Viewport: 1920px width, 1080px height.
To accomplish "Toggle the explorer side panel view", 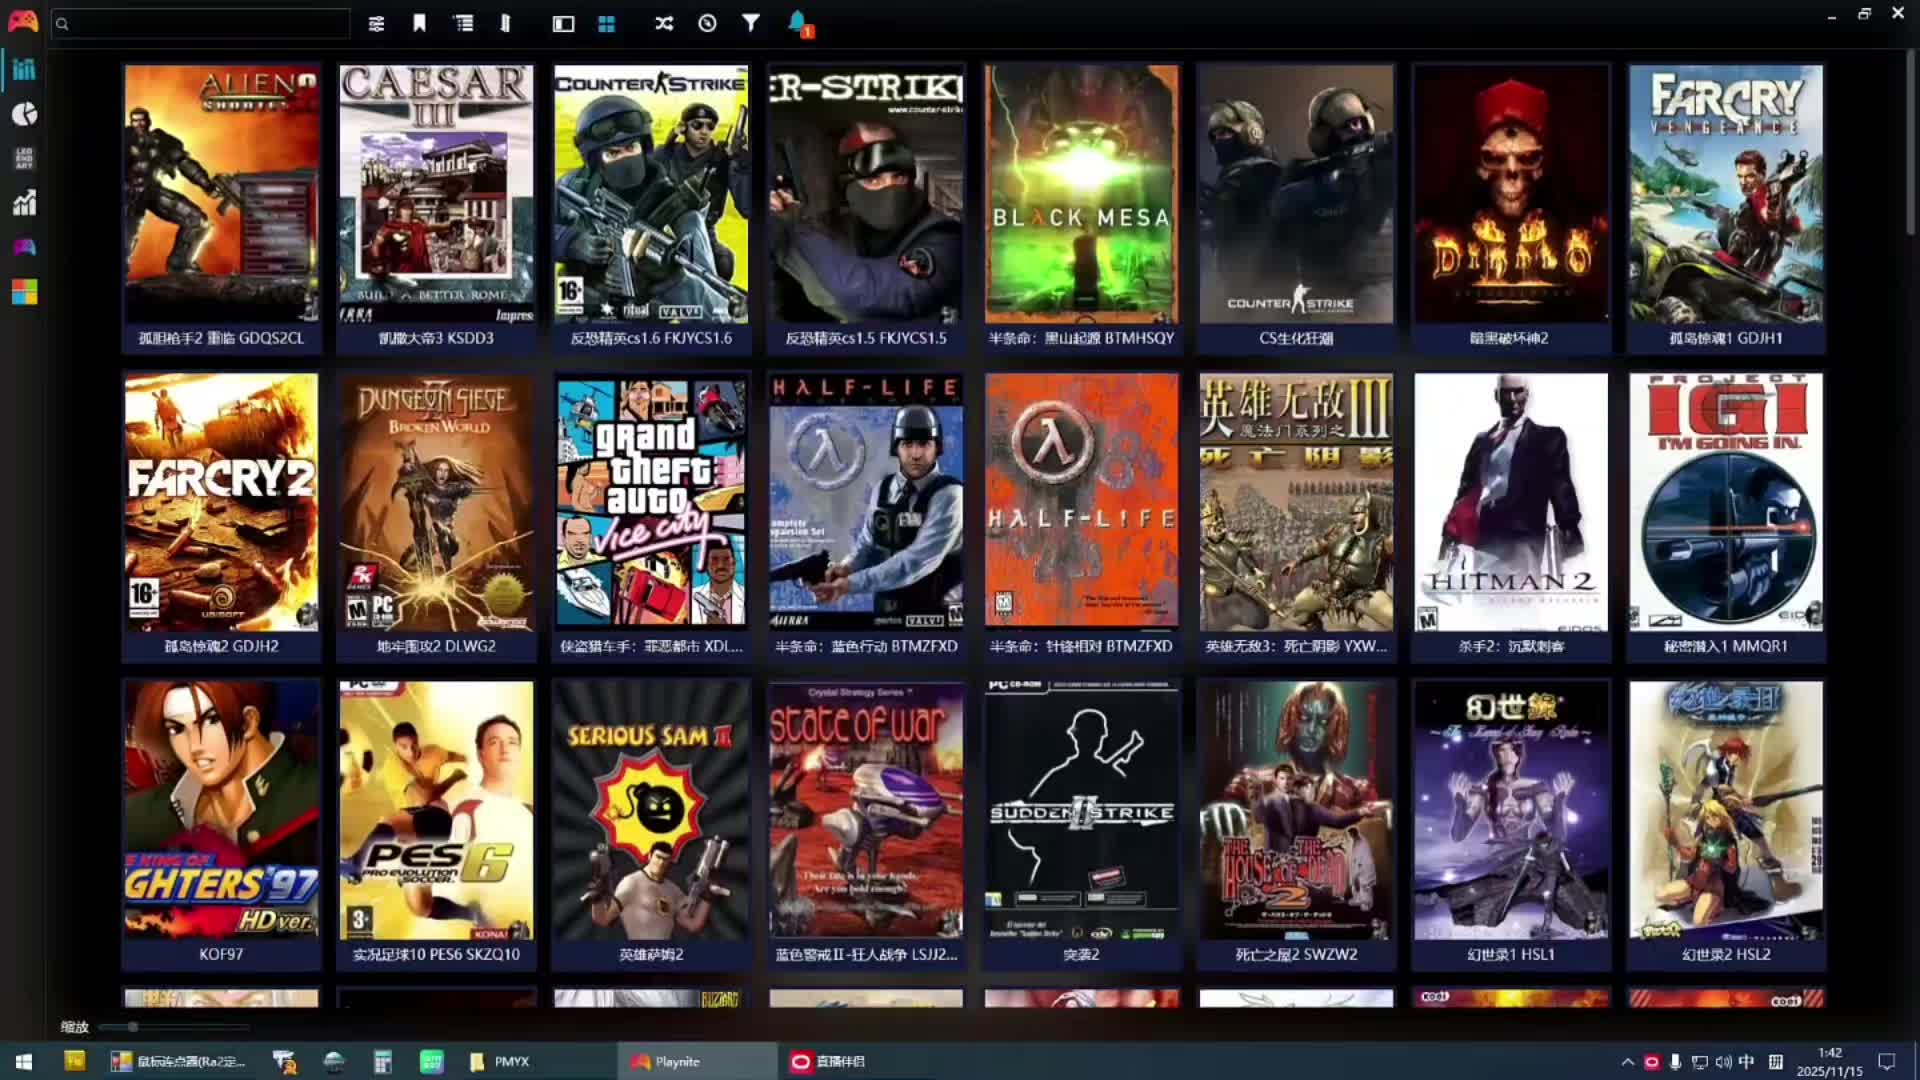I will click(x=505, y=23).
